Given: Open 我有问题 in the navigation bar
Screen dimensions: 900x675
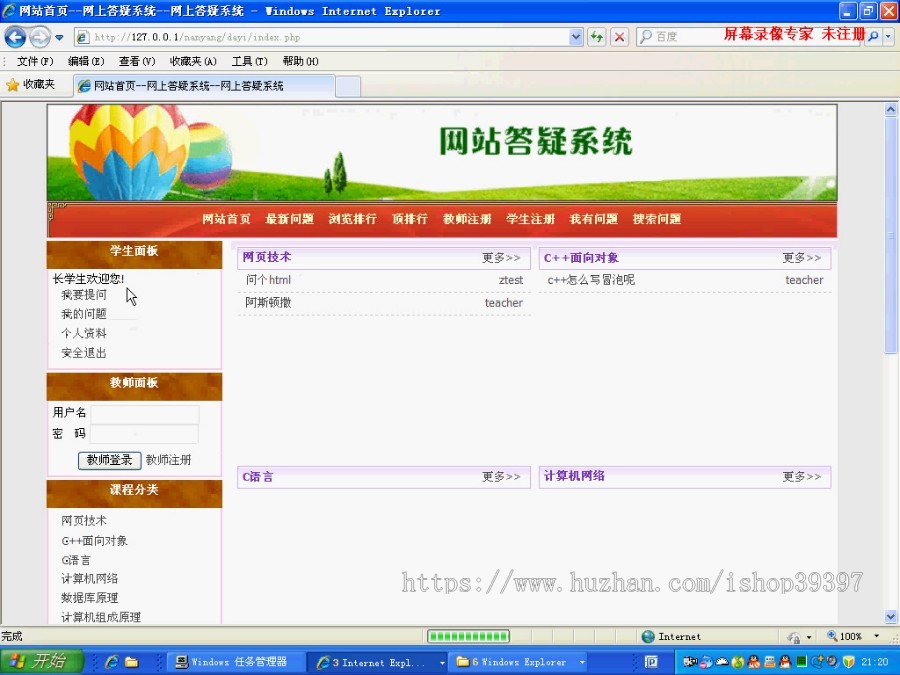Looking at the screenshot, I should (x=593, y=219).
